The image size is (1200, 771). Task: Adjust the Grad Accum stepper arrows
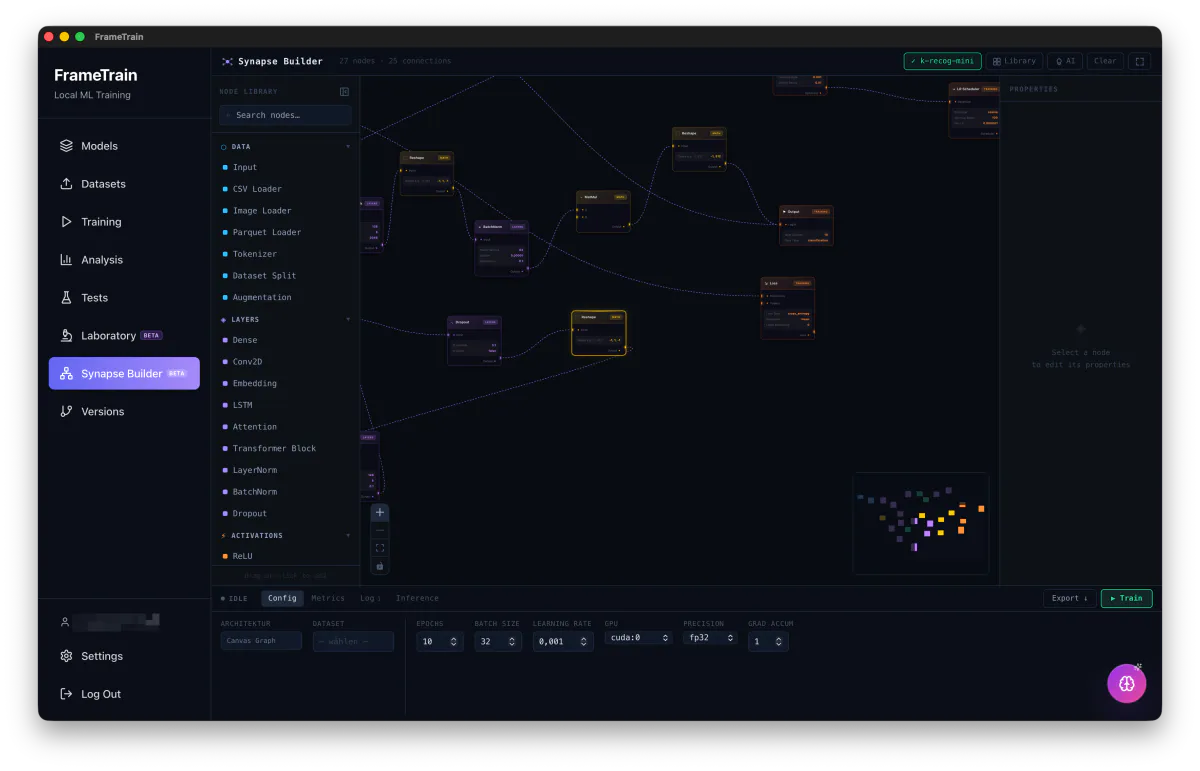779,641
